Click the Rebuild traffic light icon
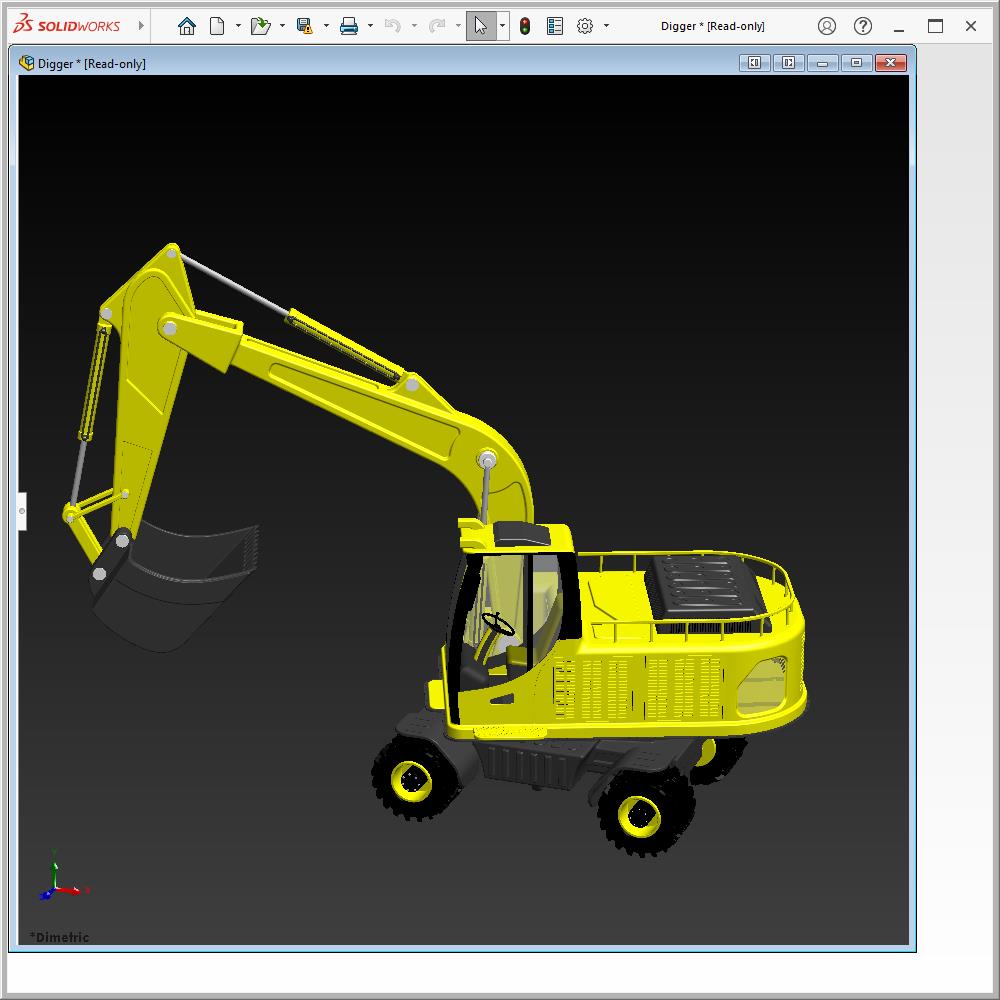This screenshot has width=1000, height=1000. coord(525,26)
